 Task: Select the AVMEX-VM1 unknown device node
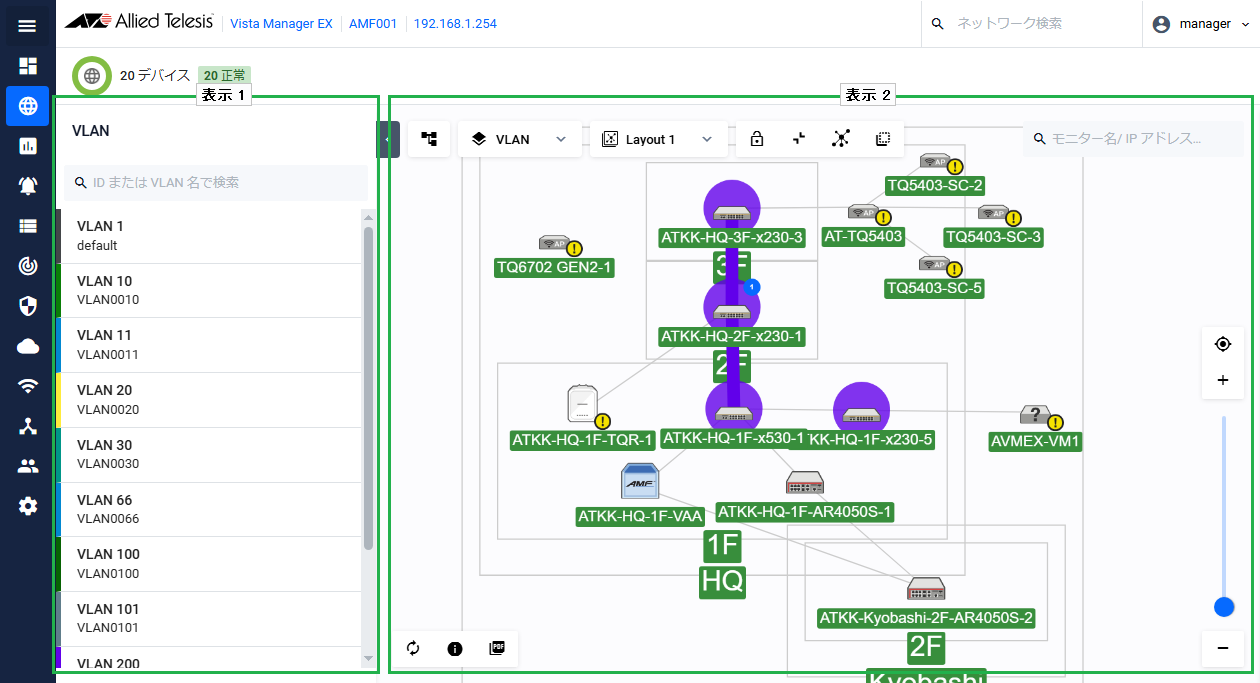pos(1035,416)
